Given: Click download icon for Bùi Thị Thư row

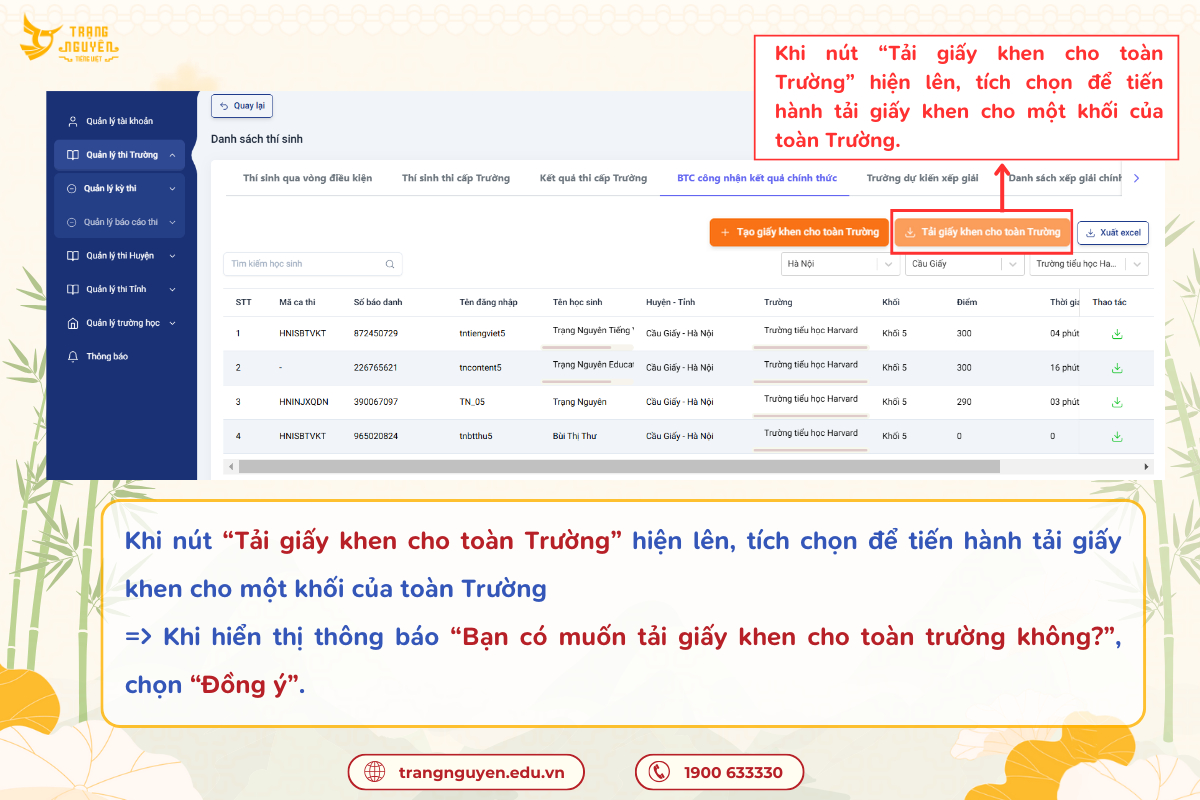Looking at the screenshot, I should click(x=1117, y=436).
